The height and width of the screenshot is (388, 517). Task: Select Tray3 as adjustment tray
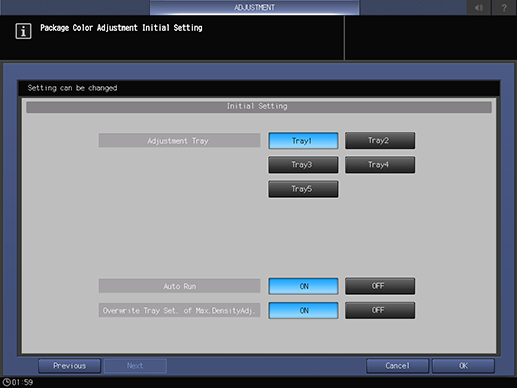(x=303, y=165)
